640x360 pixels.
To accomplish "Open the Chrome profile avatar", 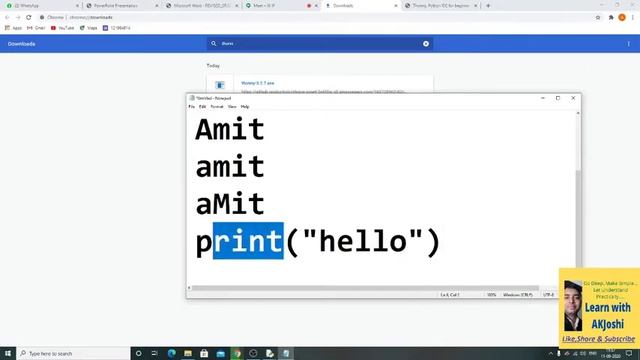I will click(622, 18).
